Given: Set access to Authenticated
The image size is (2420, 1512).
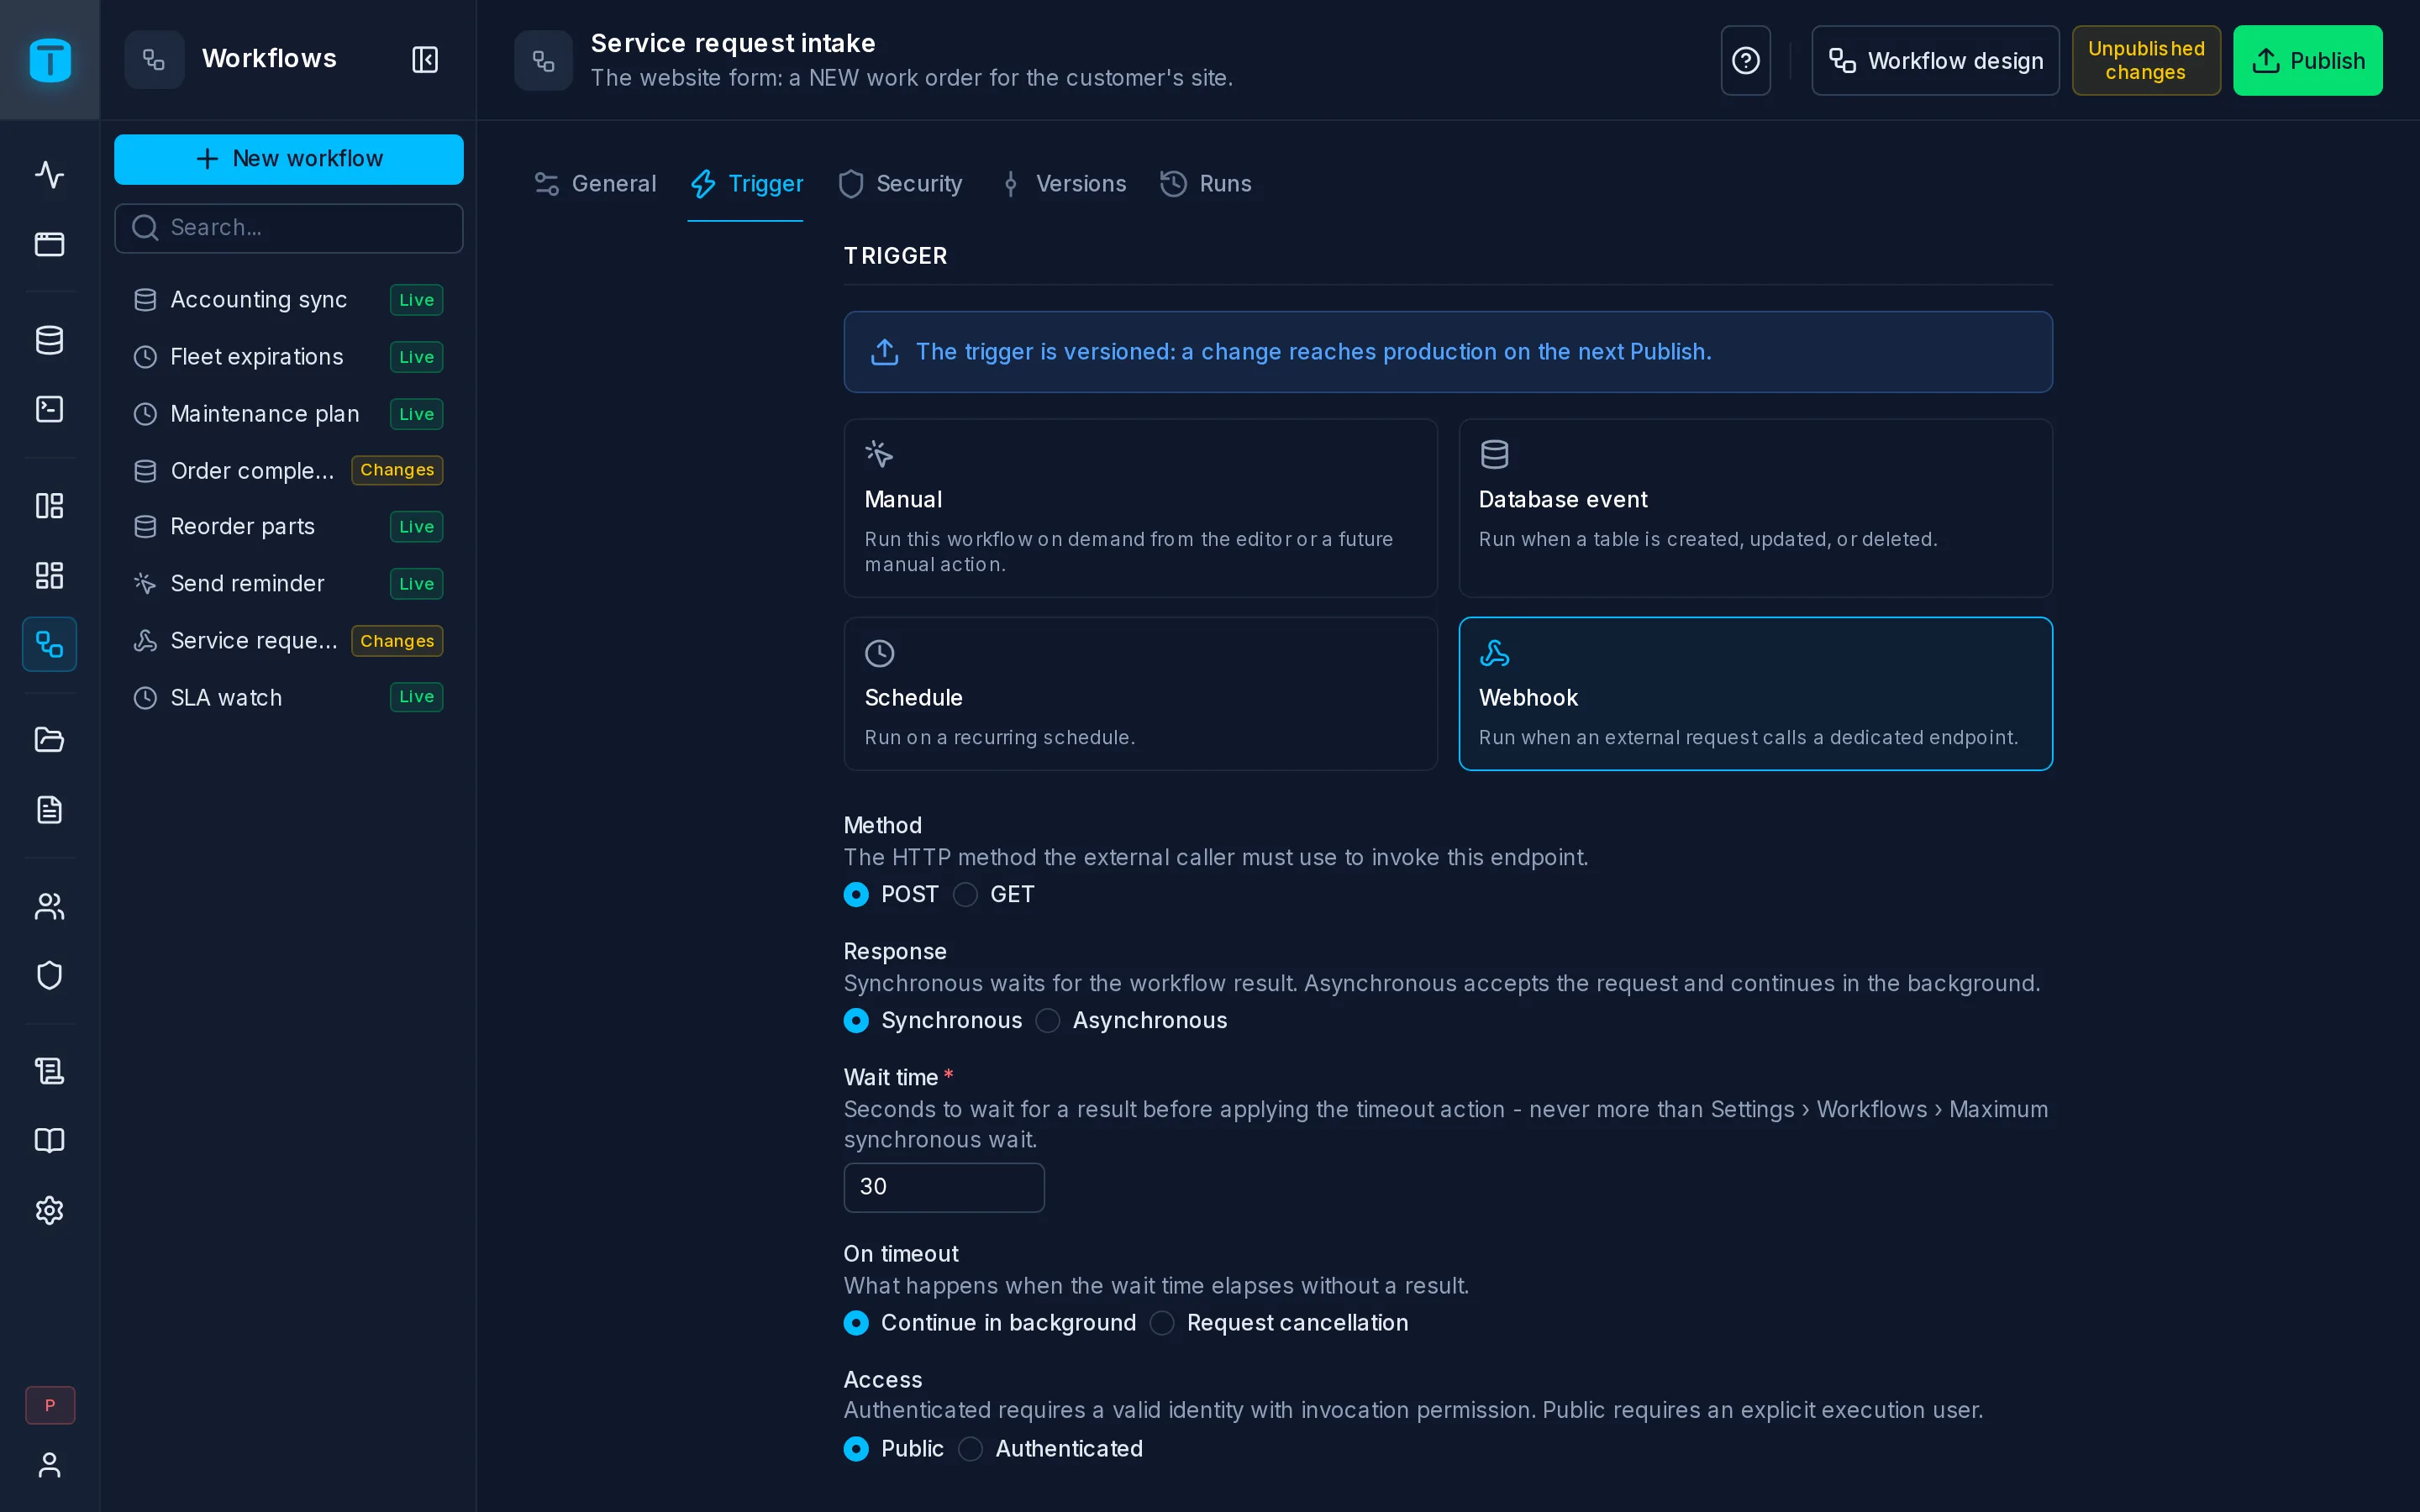Looking at the screenshot, I should (x=970, y=1448).
